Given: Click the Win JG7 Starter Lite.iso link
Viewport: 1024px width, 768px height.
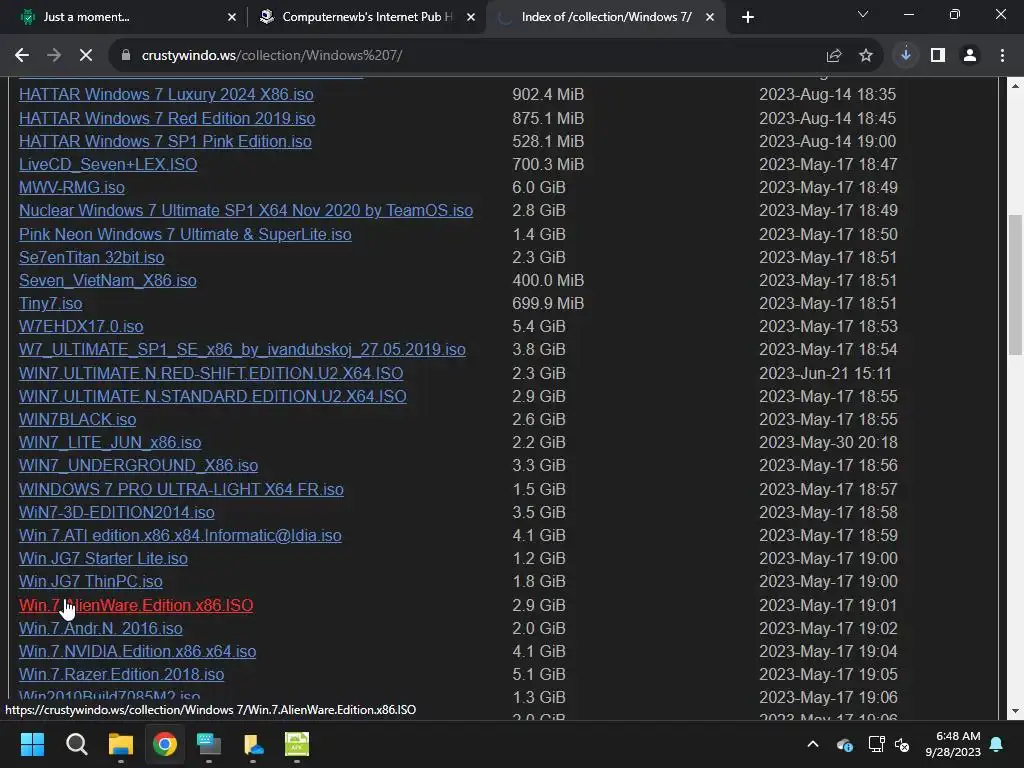Looking at the screenshot, I should [x=103, y=559].
